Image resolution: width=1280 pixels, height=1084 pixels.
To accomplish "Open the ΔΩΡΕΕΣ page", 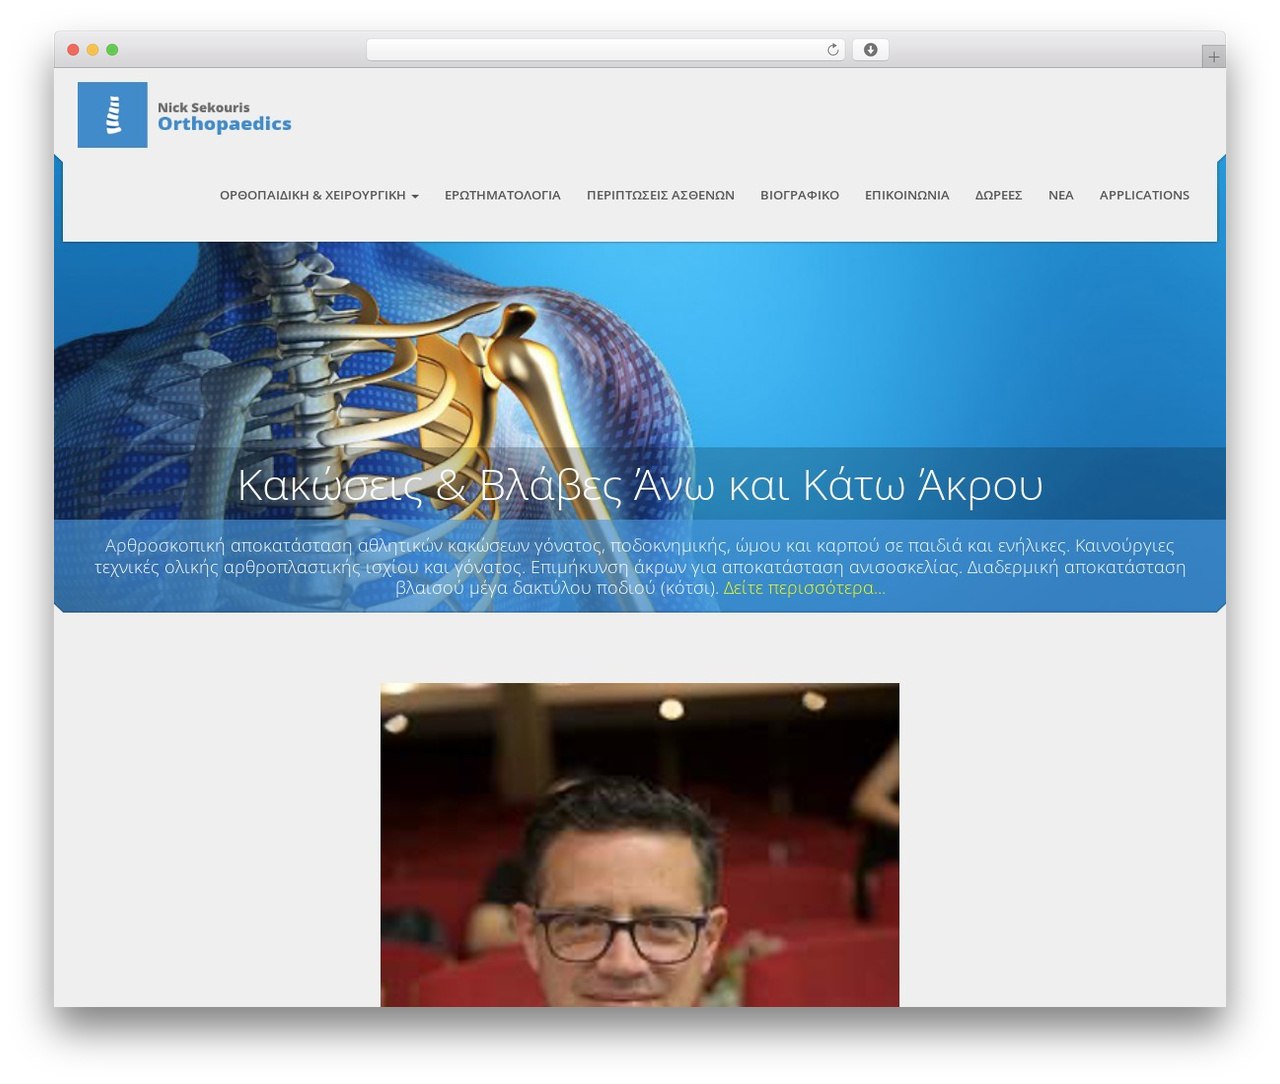I will [x=998, y=195].
